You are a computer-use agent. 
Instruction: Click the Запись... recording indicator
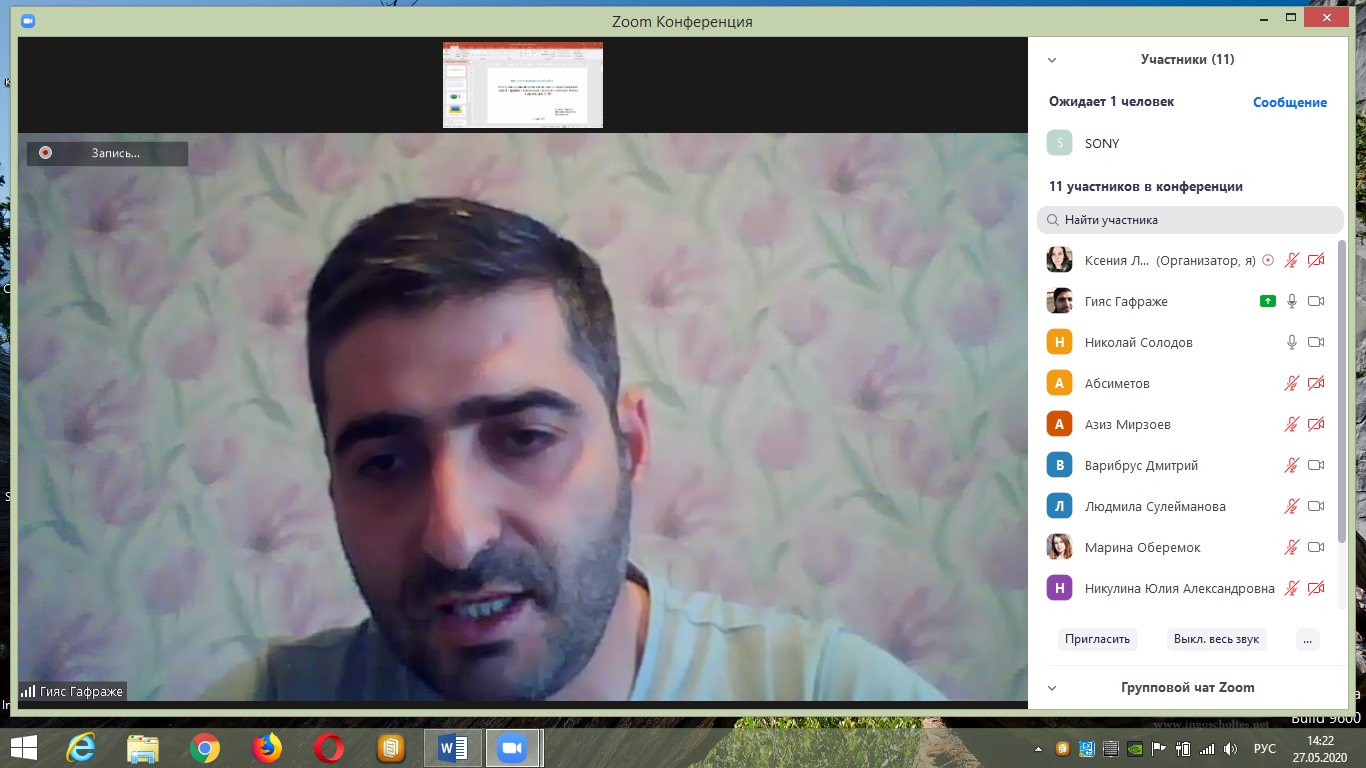[x=107, y=153]
